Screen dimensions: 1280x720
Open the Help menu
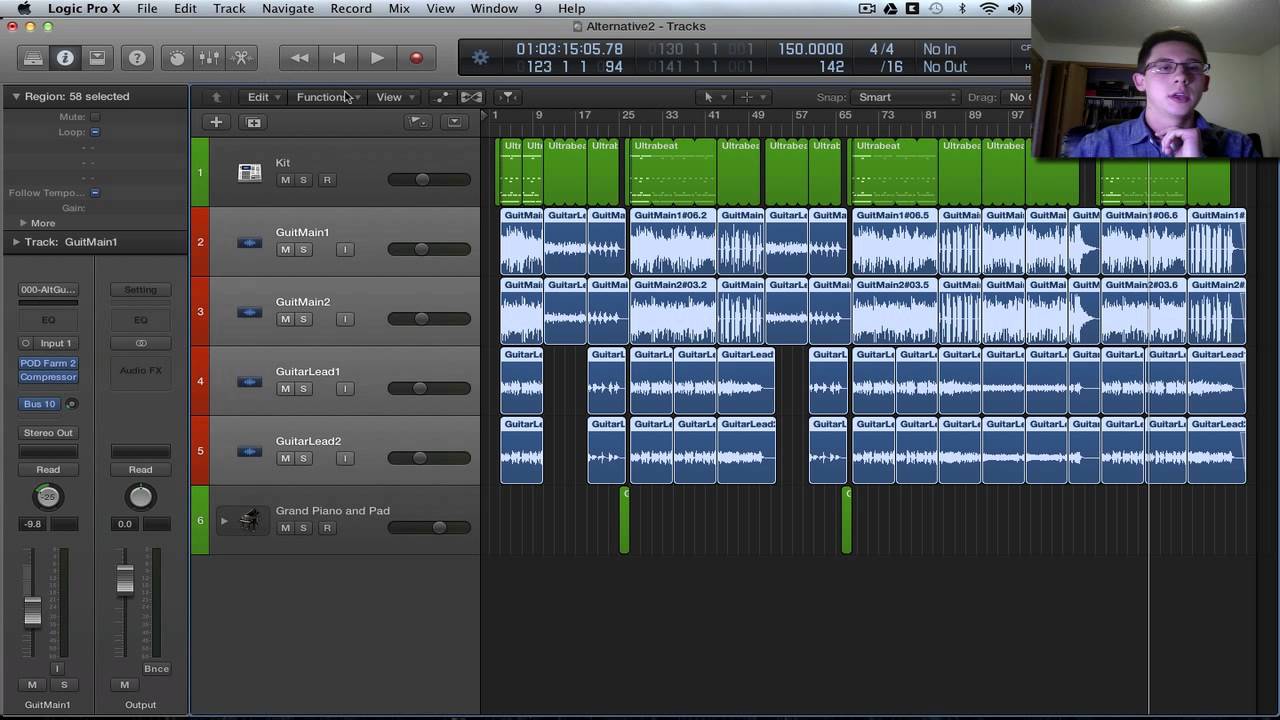(x=572, y=9)
